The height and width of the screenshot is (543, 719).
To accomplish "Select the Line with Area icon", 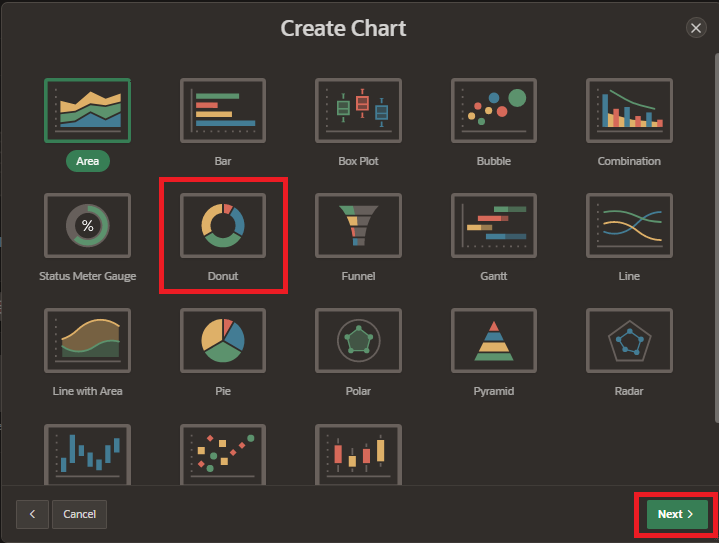I will click(87, 341).
